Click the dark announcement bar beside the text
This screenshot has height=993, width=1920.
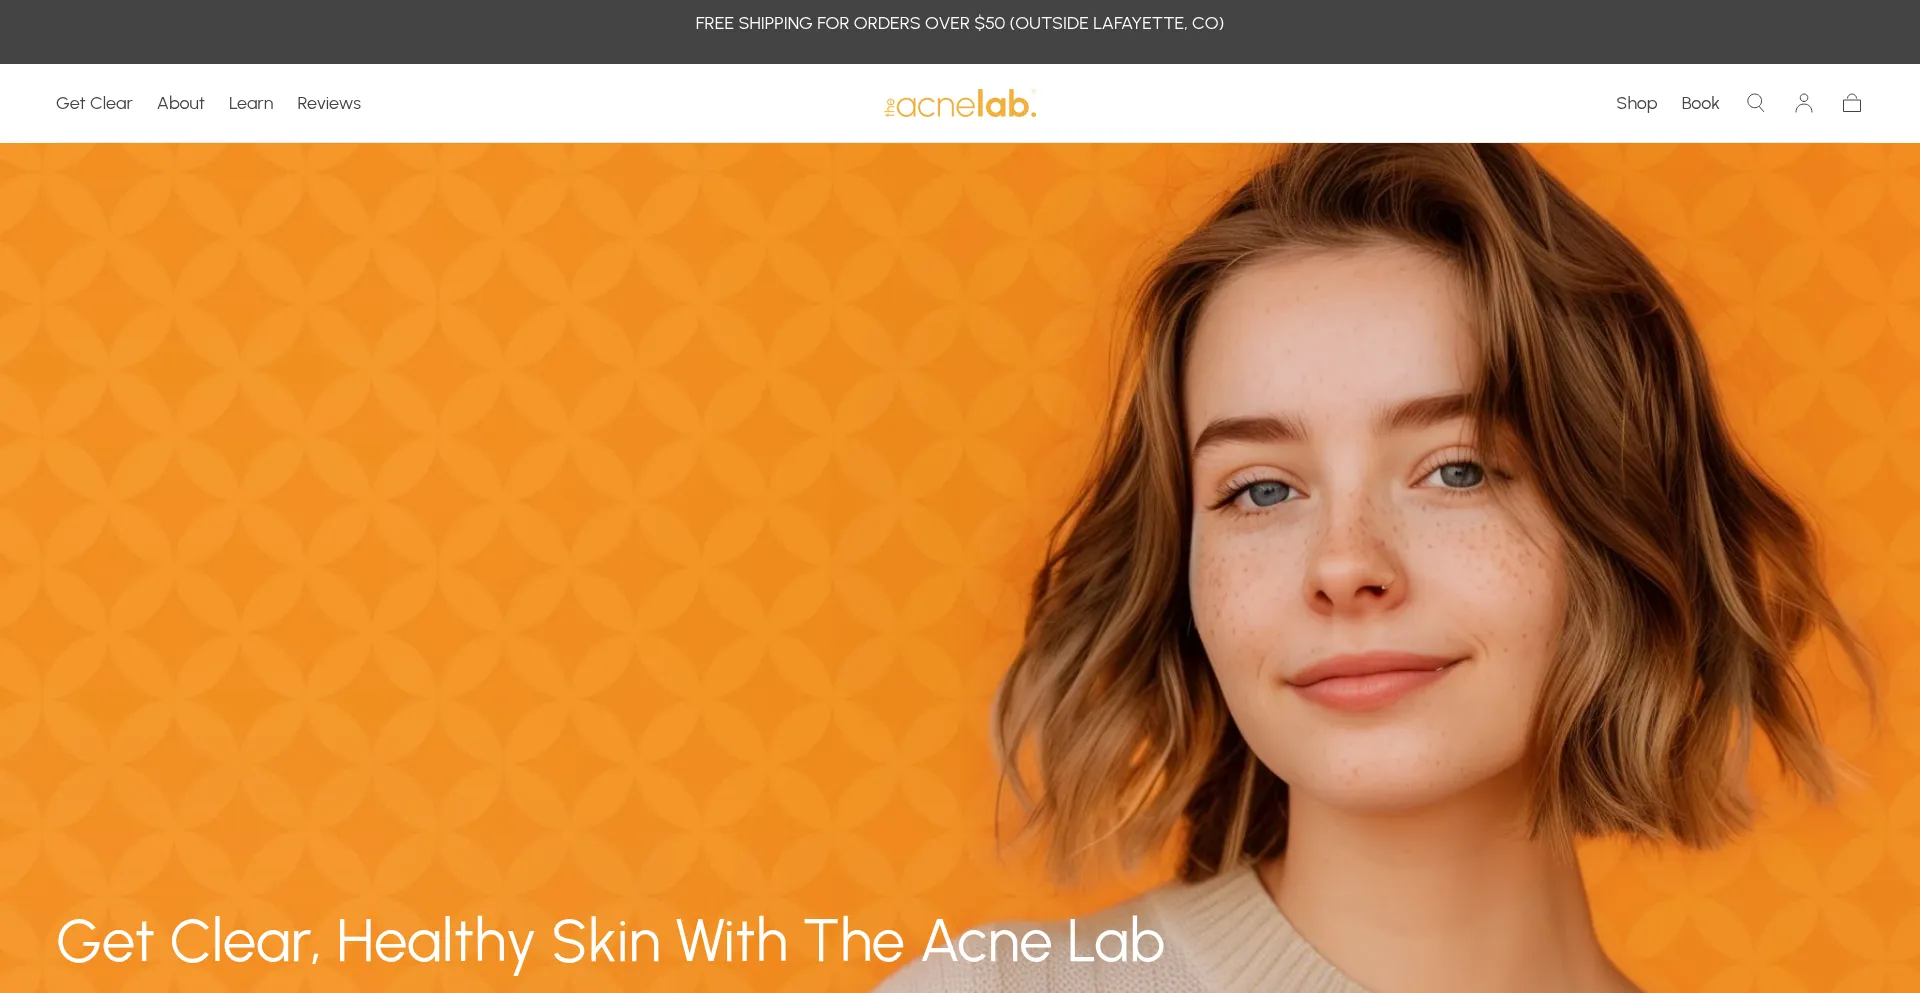(x=350, y=32)
